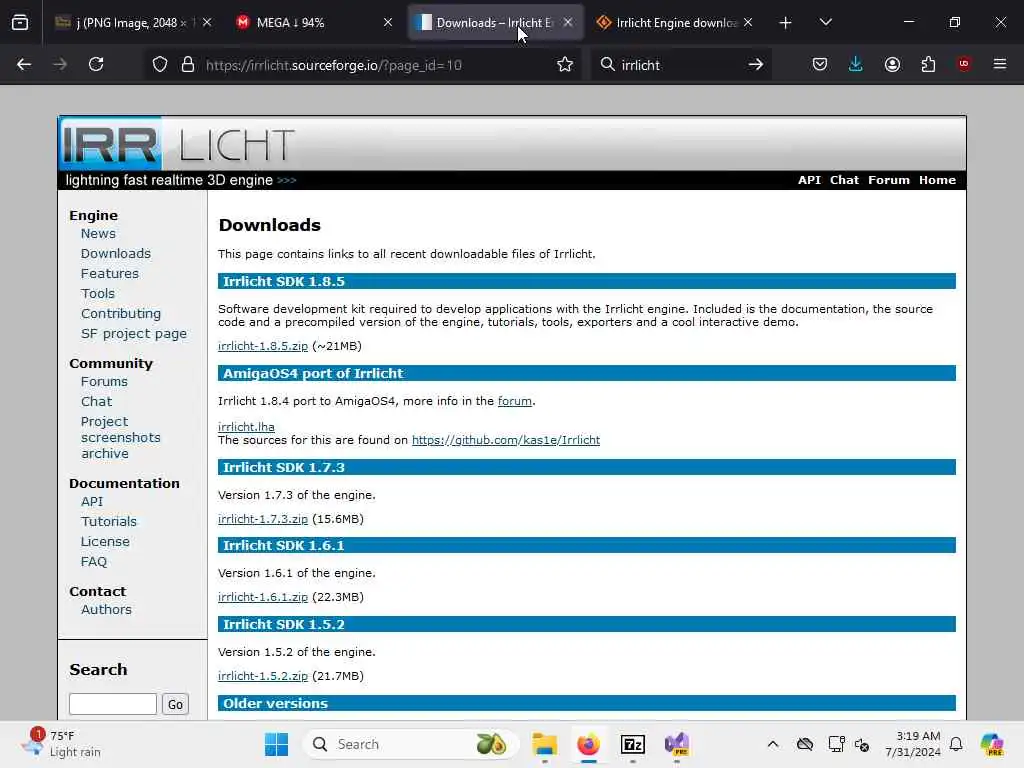Viewport: 1024px width, 768px height.
Task: Open the Windows Start menu
Action: [x=276, y=744]
